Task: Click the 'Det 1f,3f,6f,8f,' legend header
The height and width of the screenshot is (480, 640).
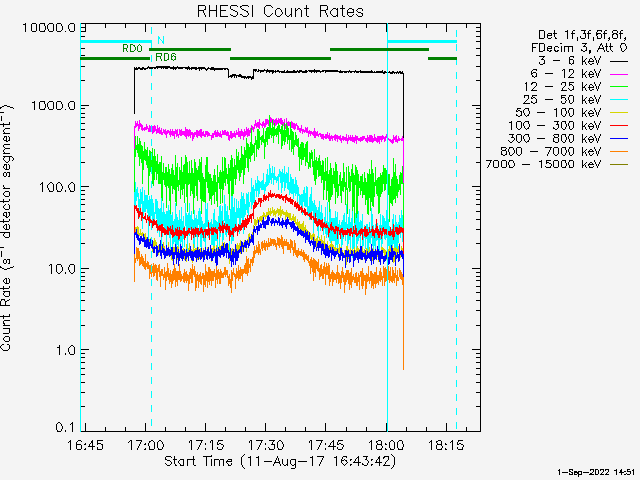Action: [x=582, y=36]
